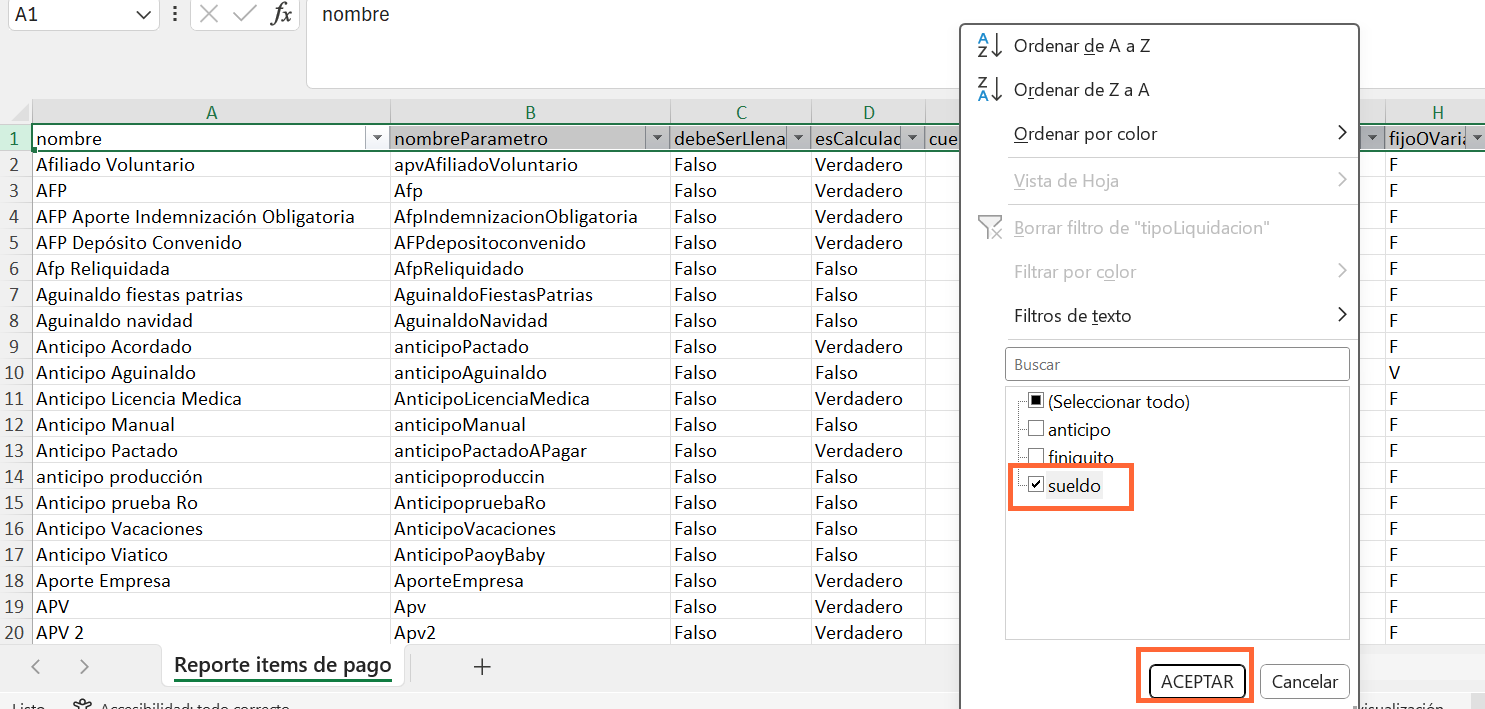
Task: Click cell 'Anticipo Acordado'
Action: [211, 346]
